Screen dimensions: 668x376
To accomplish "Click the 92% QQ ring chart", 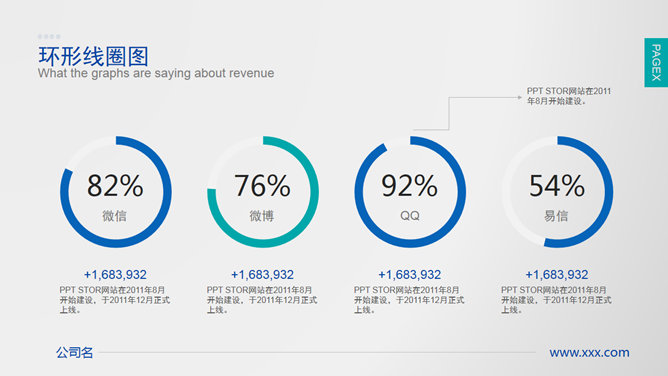I will click(410, 192).
